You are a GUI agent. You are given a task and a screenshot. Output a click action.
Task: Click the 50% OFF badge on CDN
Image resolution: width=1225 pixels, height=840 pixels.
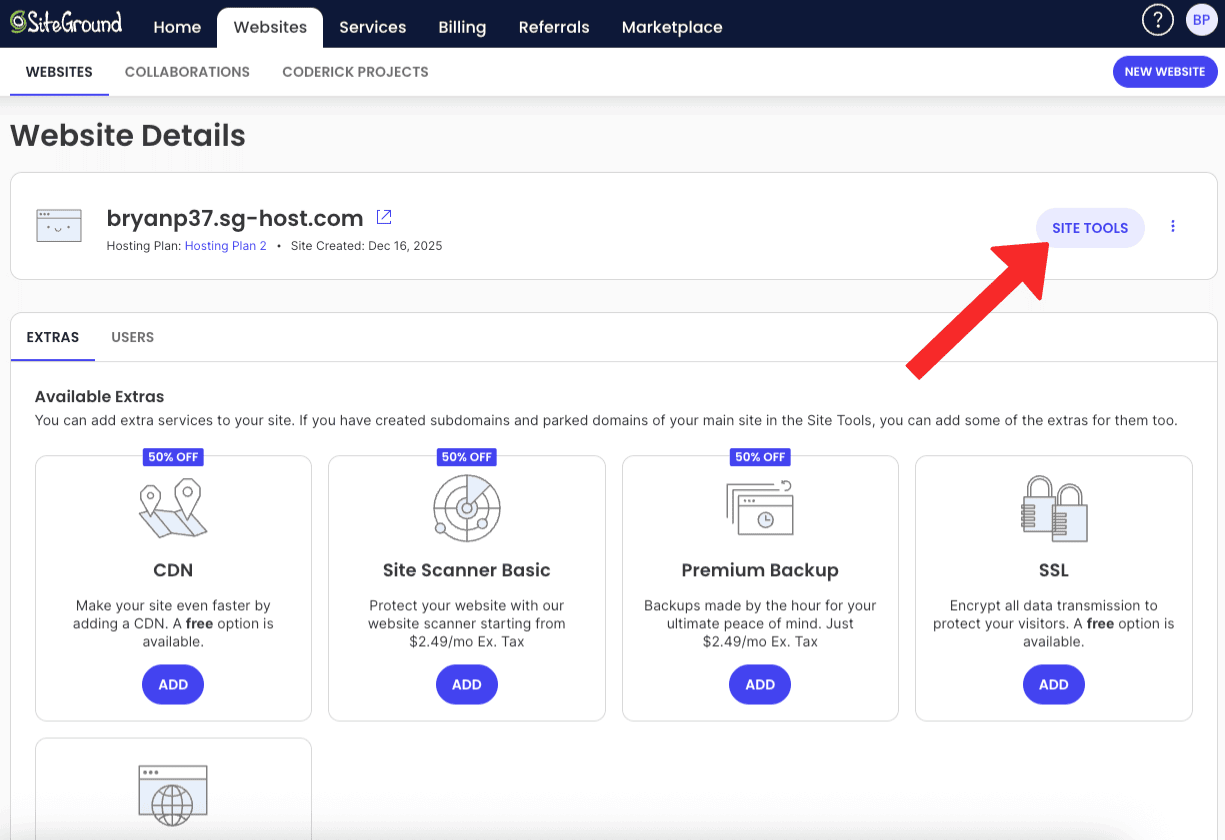point(173,457)
